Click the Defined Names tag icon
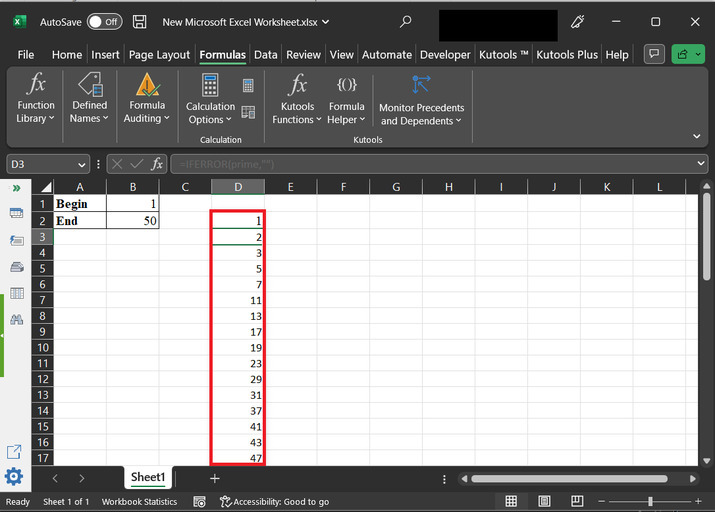Viewport: 715px width, 512px height. click(x=89, y=84)
